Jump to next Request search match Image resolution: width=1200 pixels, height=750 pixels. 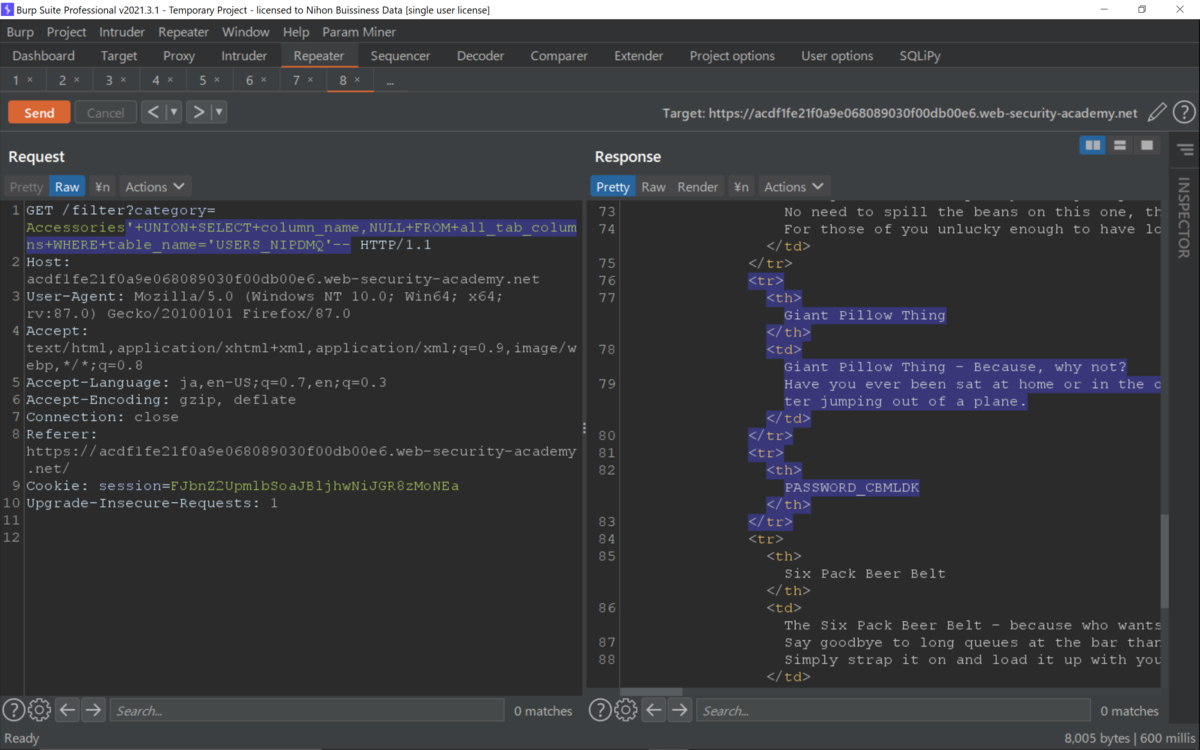(93, 710)
